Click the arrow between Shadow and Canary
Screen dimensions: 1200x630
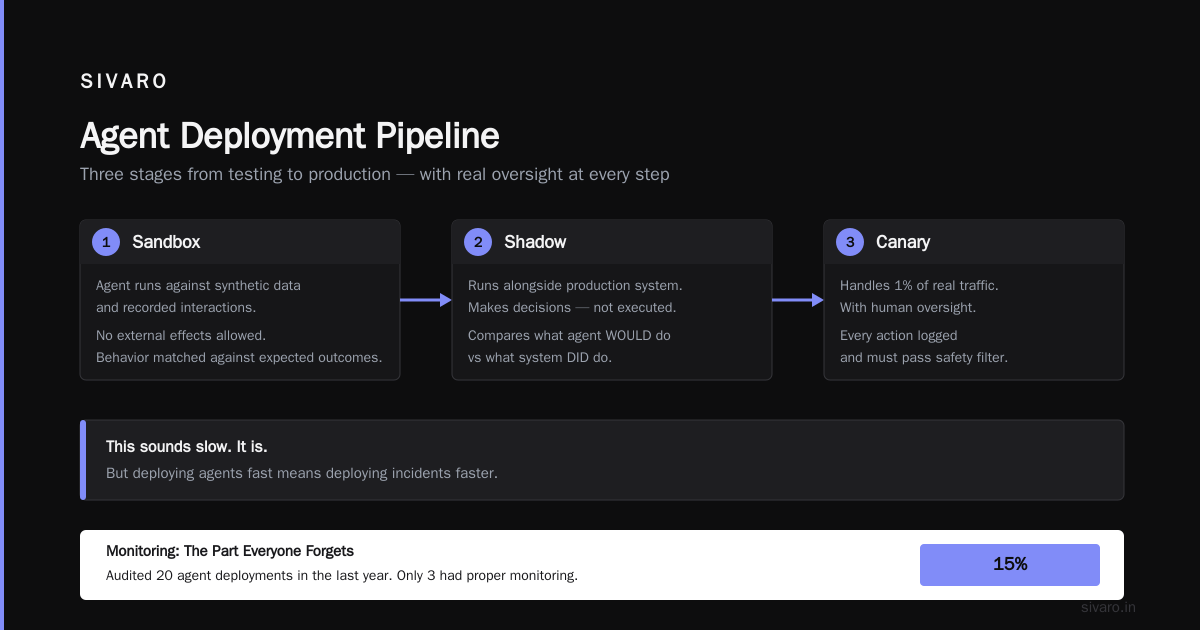(x=798, y=300)
